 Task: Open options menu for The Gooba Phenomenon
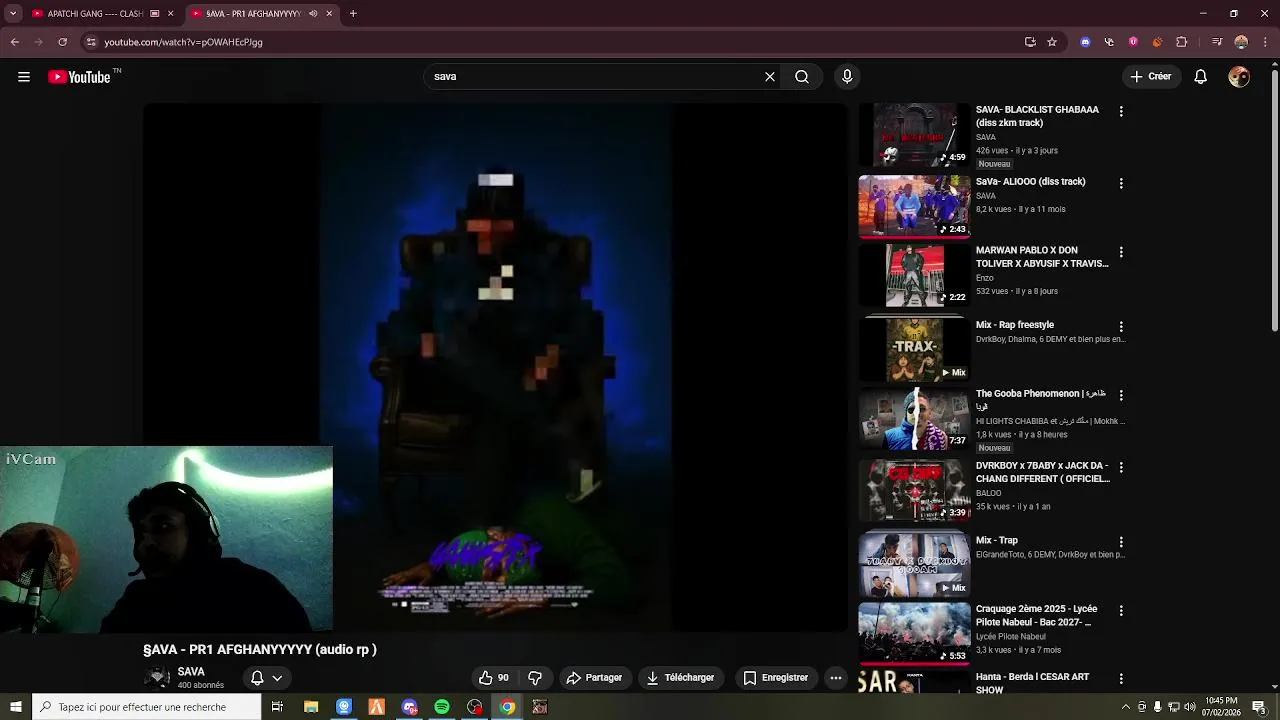1121,396
